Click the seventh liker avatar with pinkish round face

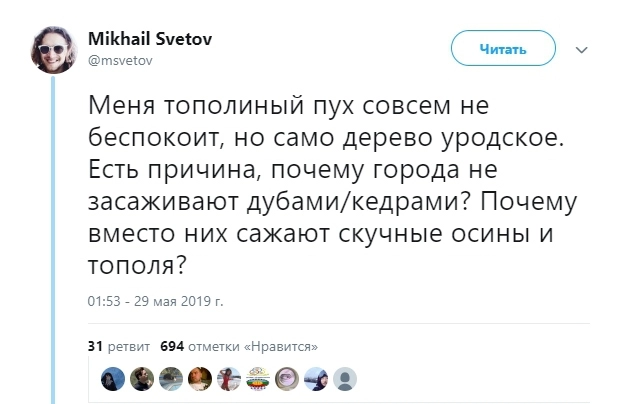[x=287, y=378]
